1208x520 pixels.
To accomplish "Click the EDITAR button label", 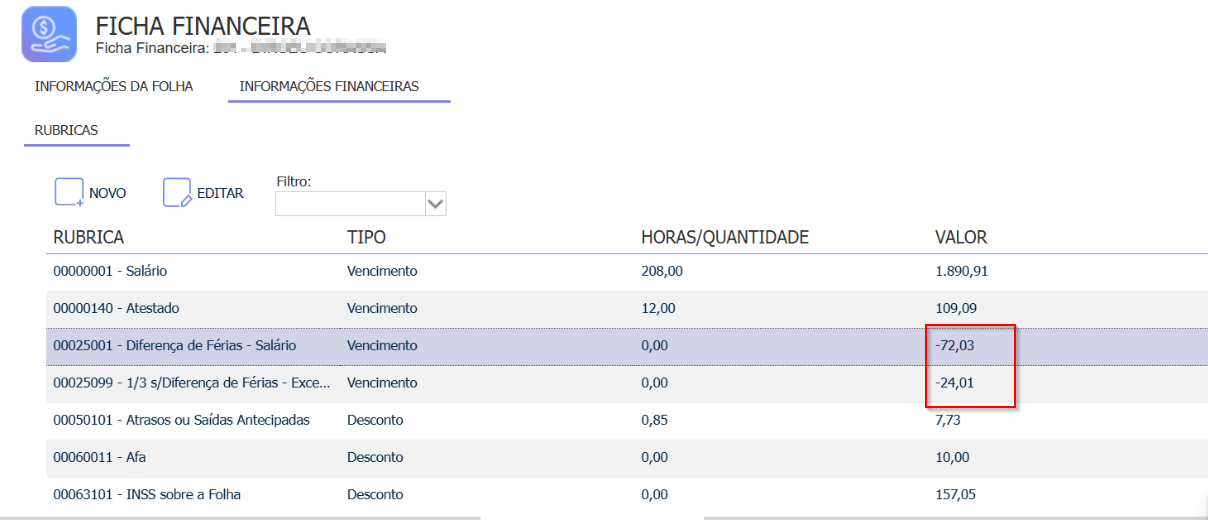I will click(221, 194).
